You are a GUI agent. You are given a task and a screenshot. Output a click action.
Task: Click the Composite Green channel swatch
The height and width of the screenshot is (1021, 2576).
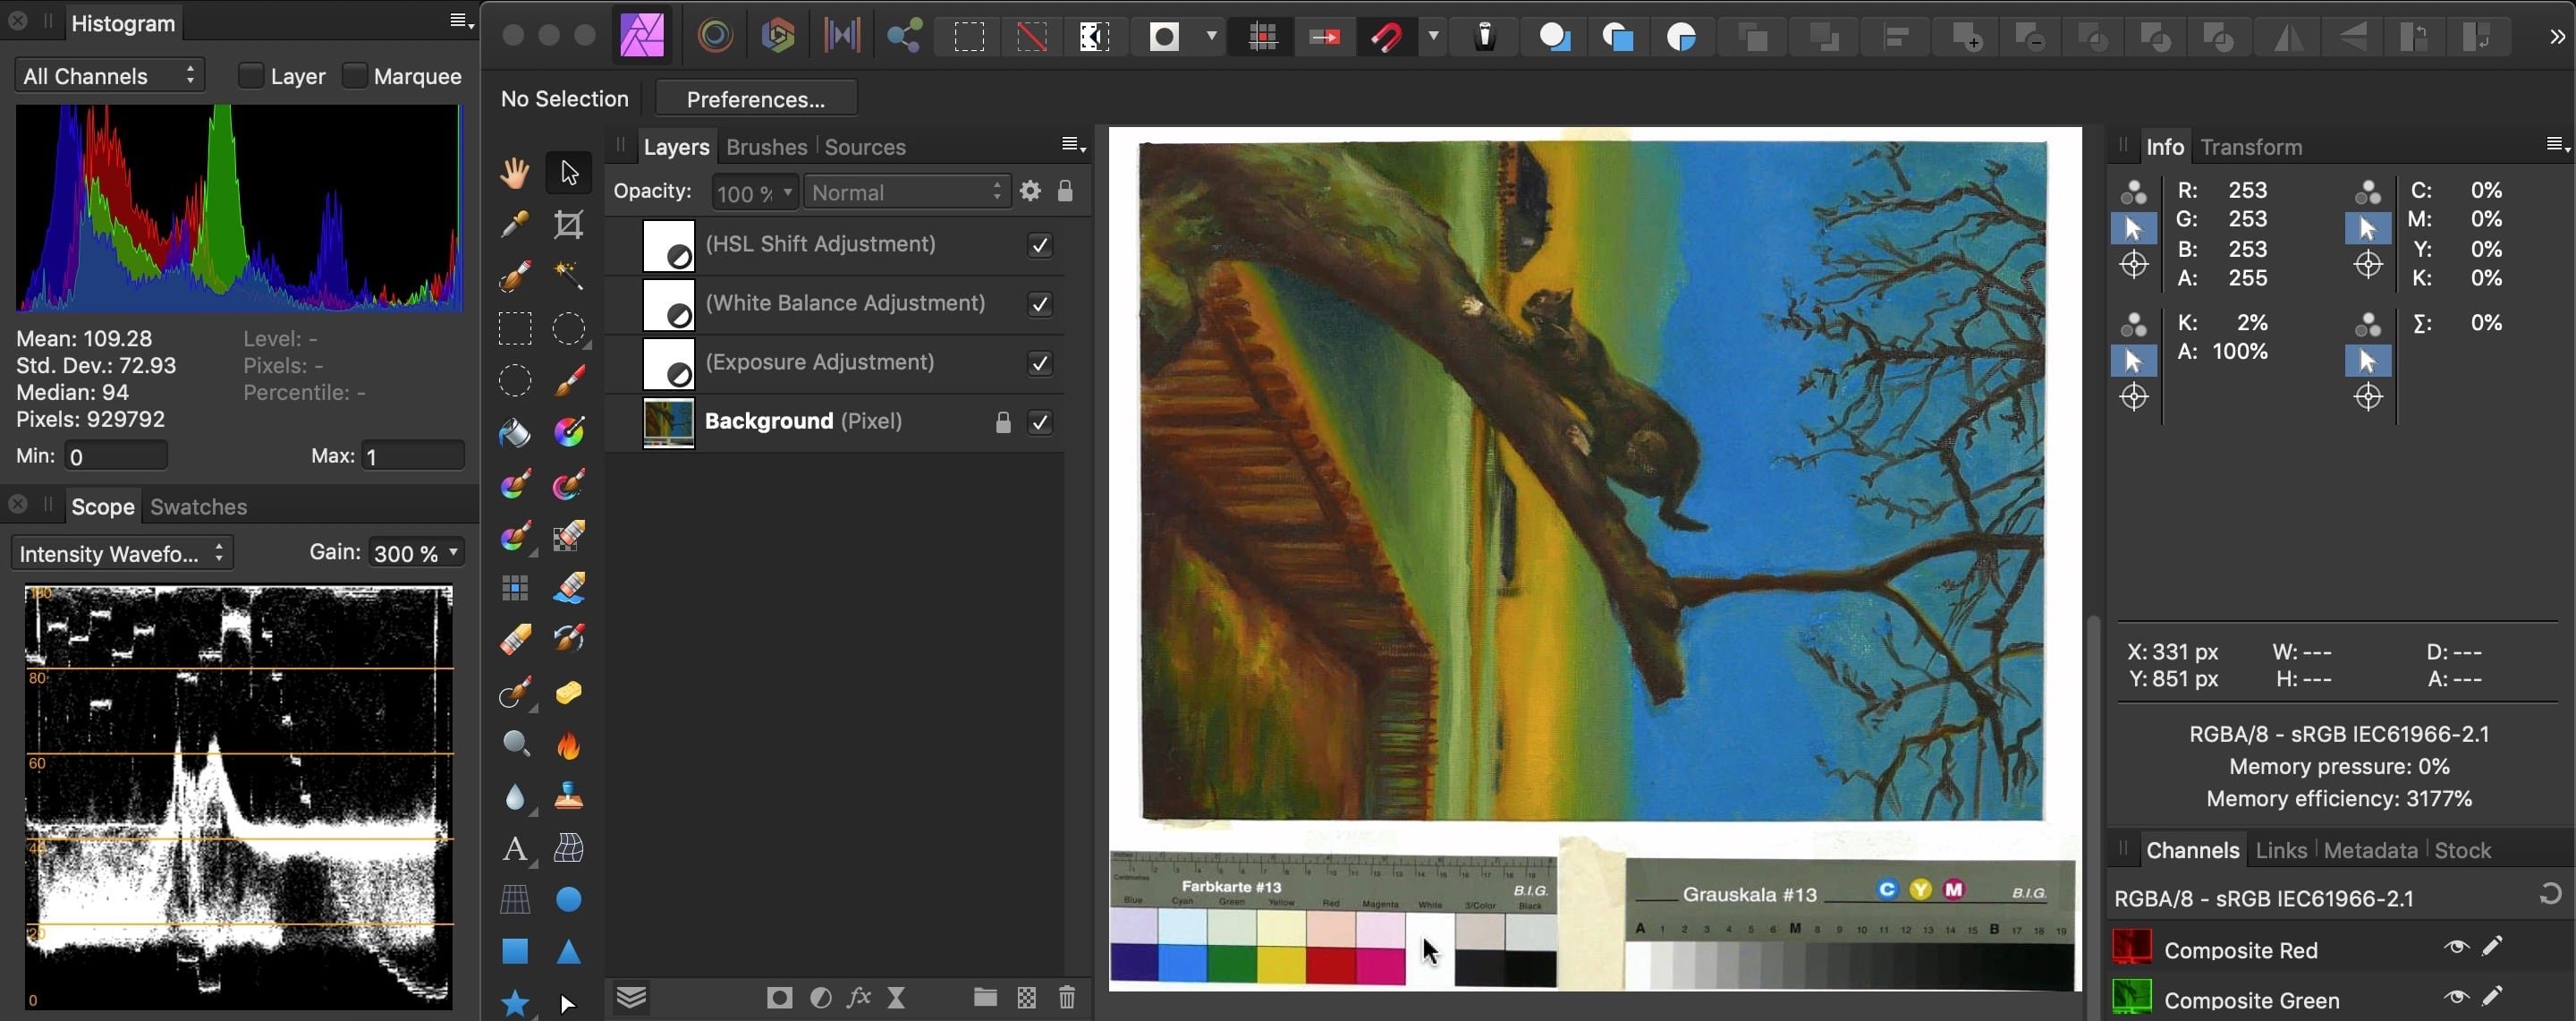[x=2132, y=998]
